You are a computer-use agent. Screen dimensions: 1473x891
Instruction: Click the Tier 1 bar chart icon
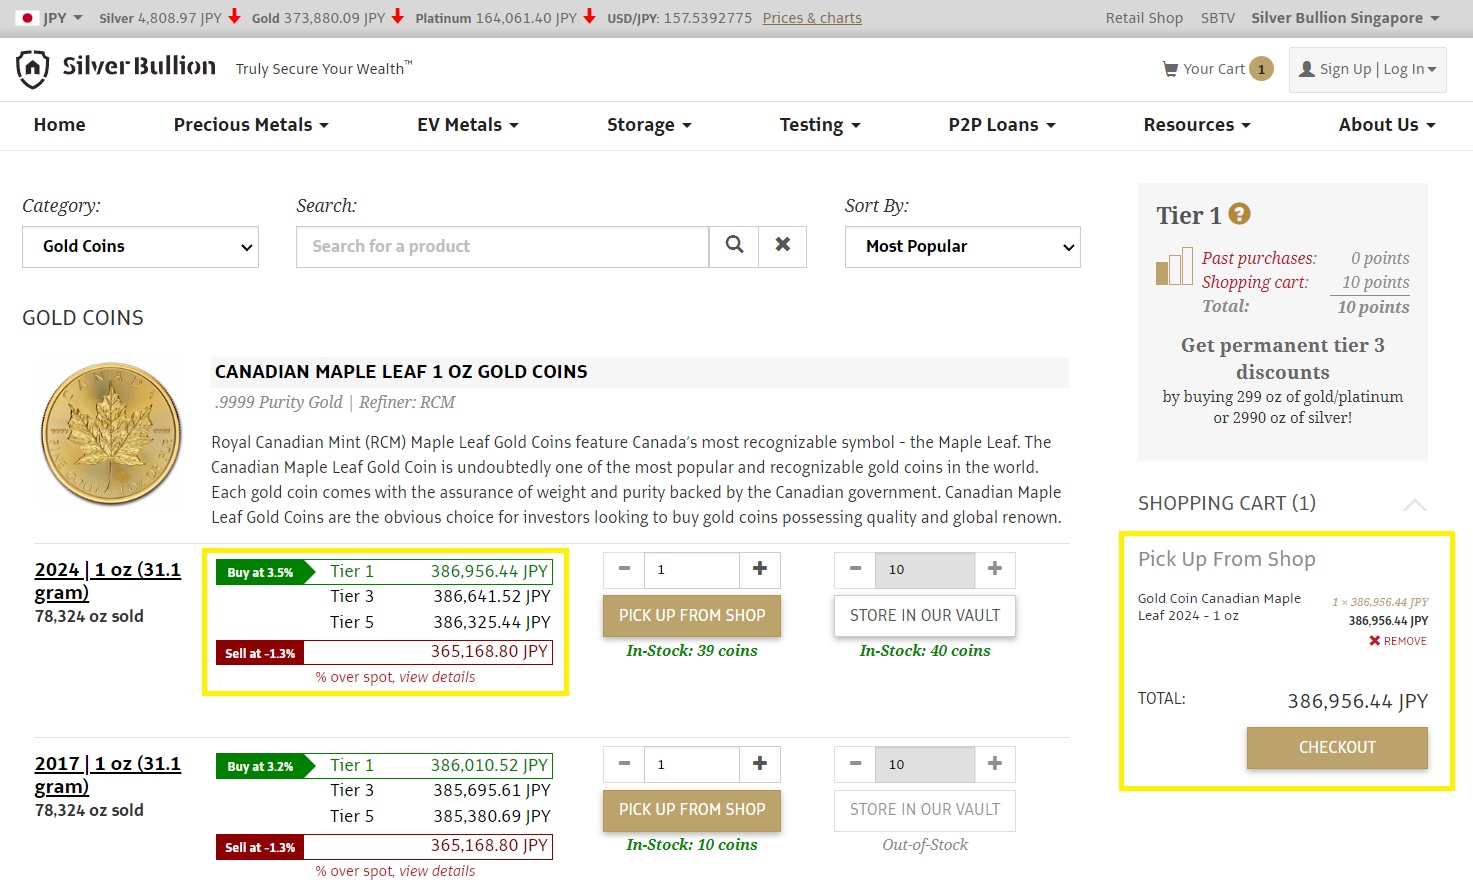(1175, 267)
